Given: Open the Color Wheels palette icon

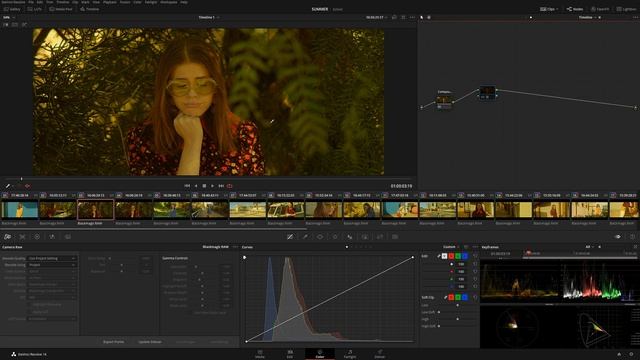Looking at the screenshot, I should pyautogui.click(x=37, y=237).
